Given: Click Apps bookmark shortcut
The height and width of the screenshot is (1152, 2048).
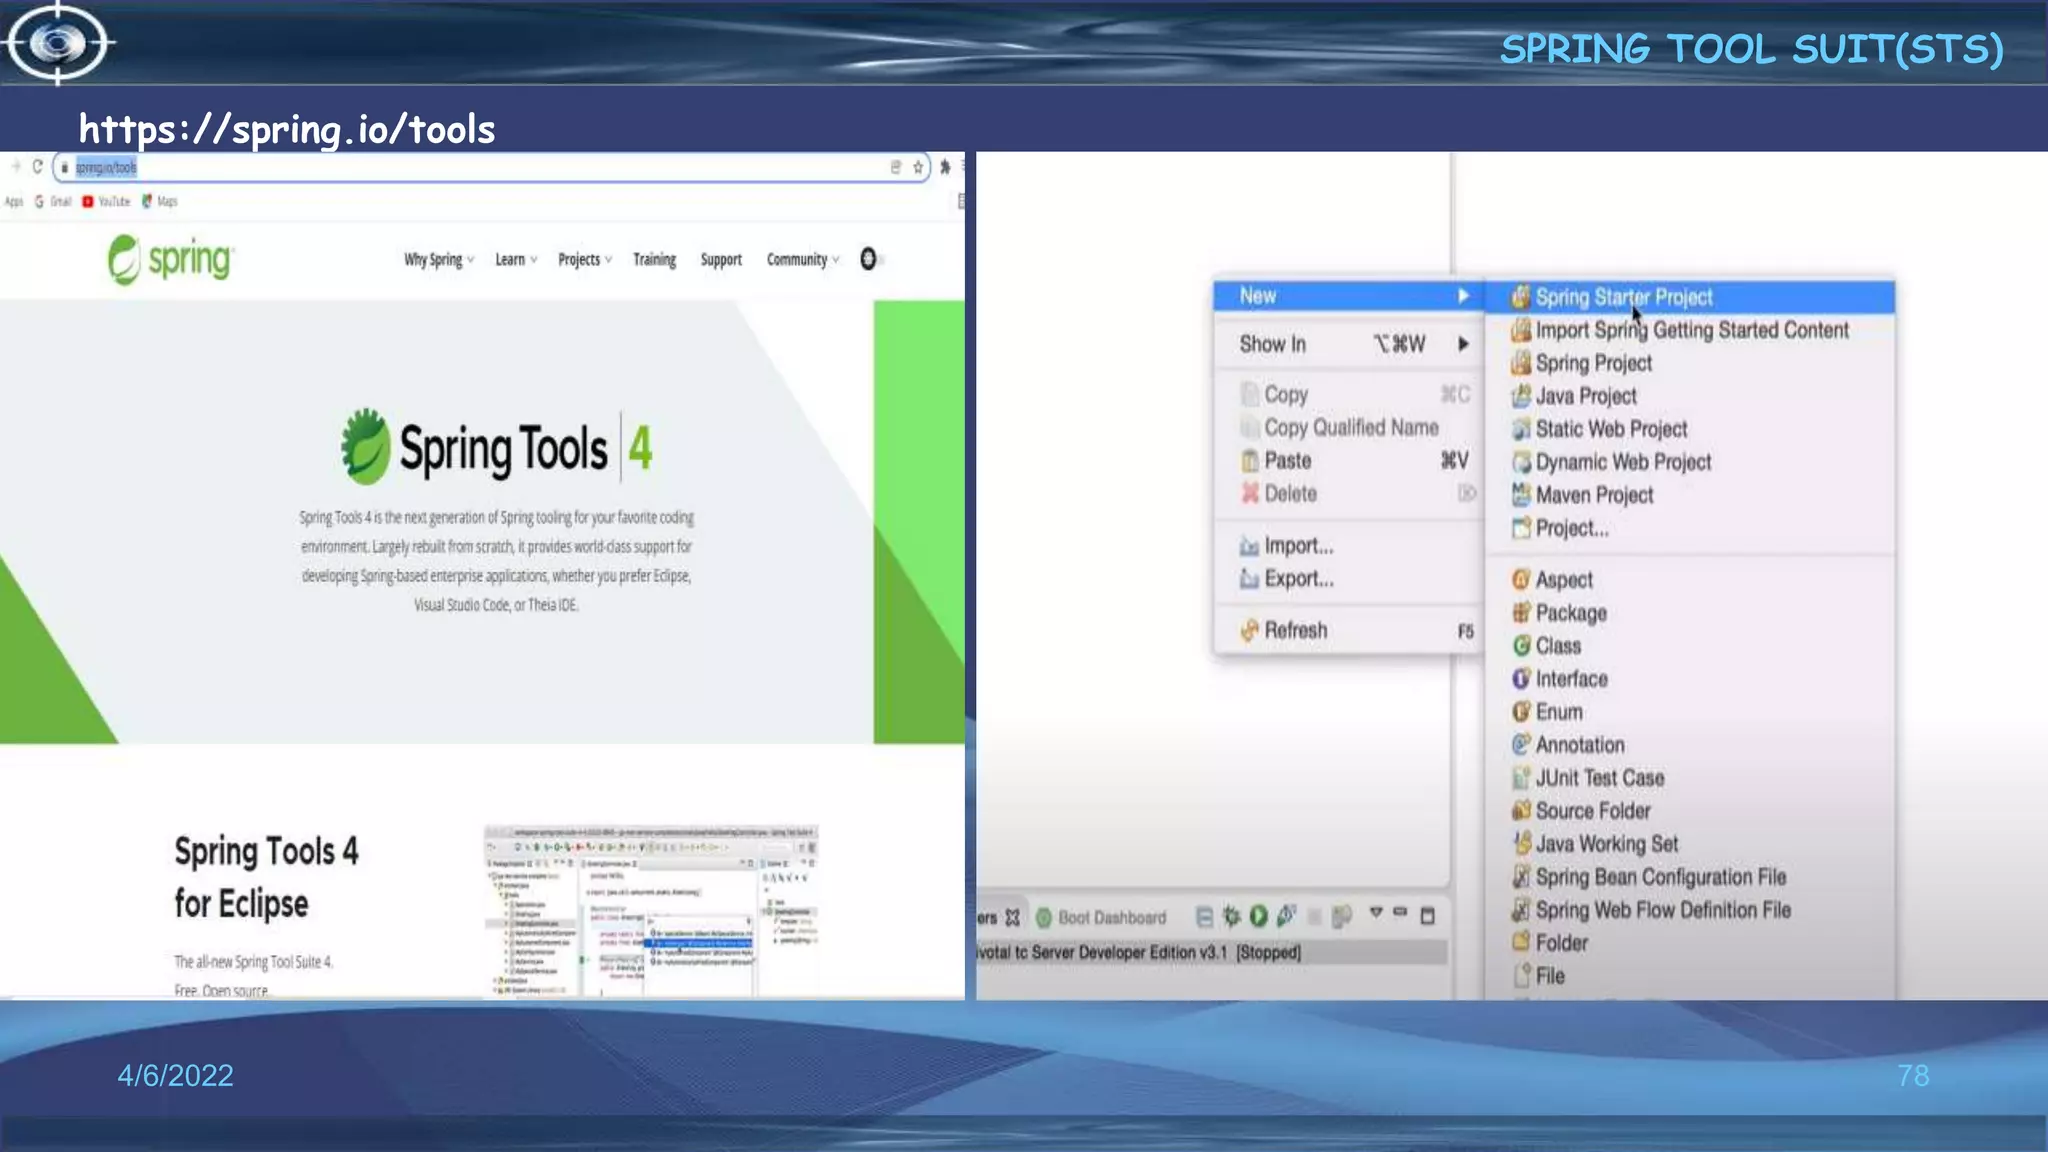Looking at the screenshot, I should tap(14, 201).
